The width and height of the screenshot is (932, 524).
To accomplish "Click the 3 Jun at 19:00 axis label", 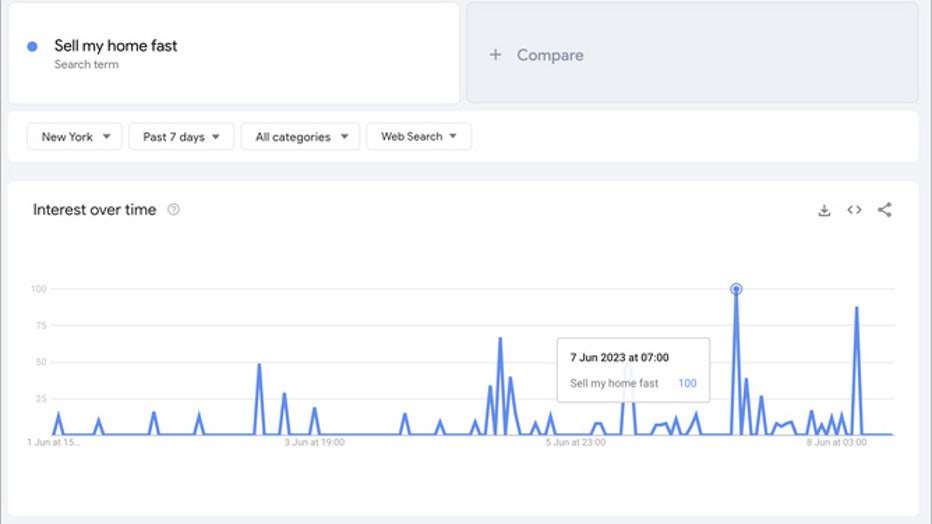I will (315, 441).
